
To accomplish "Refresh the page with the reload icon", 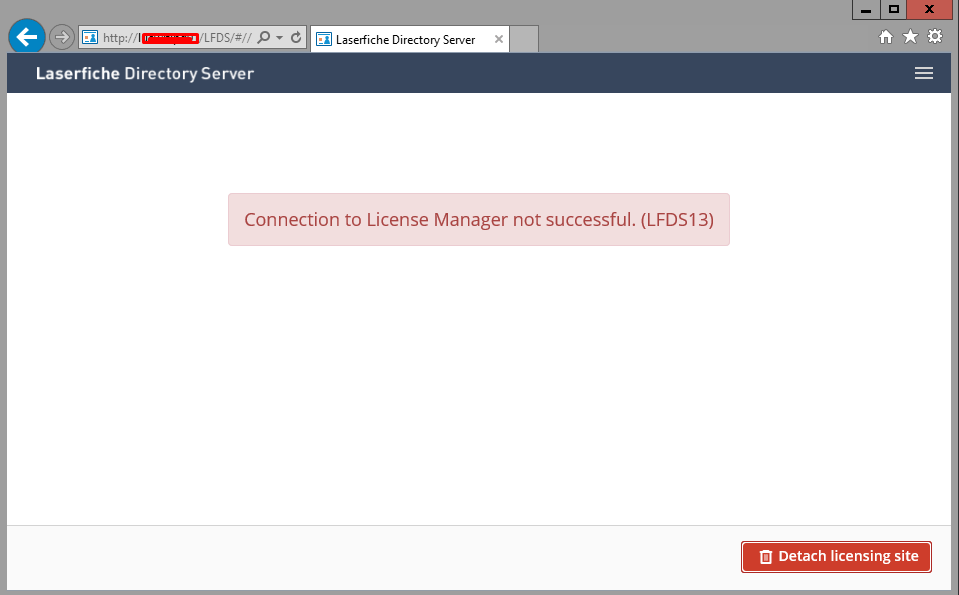I will tap(296, 37).
